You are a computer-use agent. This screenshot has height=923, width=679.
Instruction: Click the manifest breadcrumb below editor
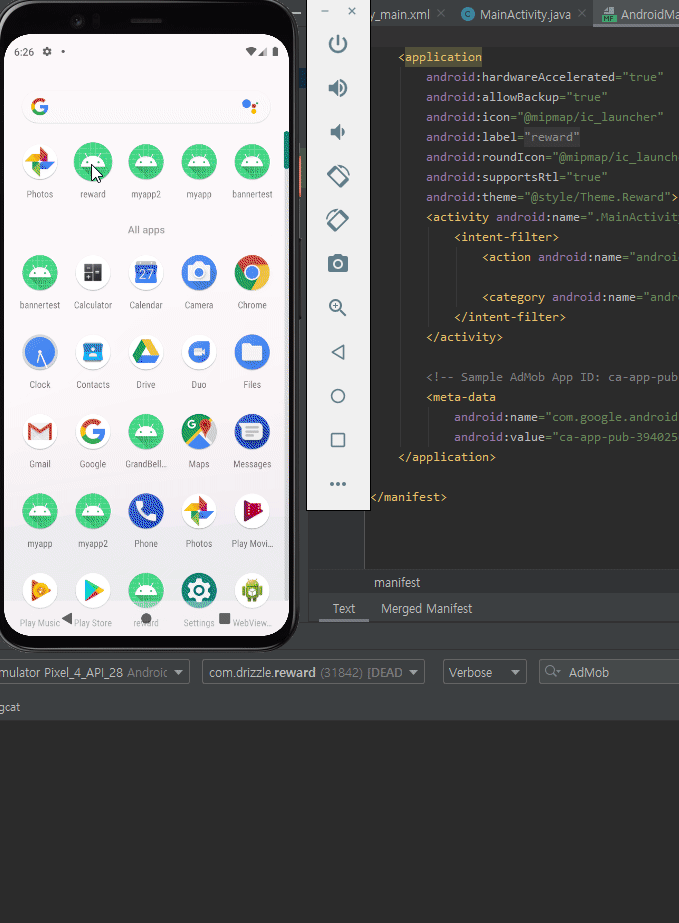[x=397, y=583]
